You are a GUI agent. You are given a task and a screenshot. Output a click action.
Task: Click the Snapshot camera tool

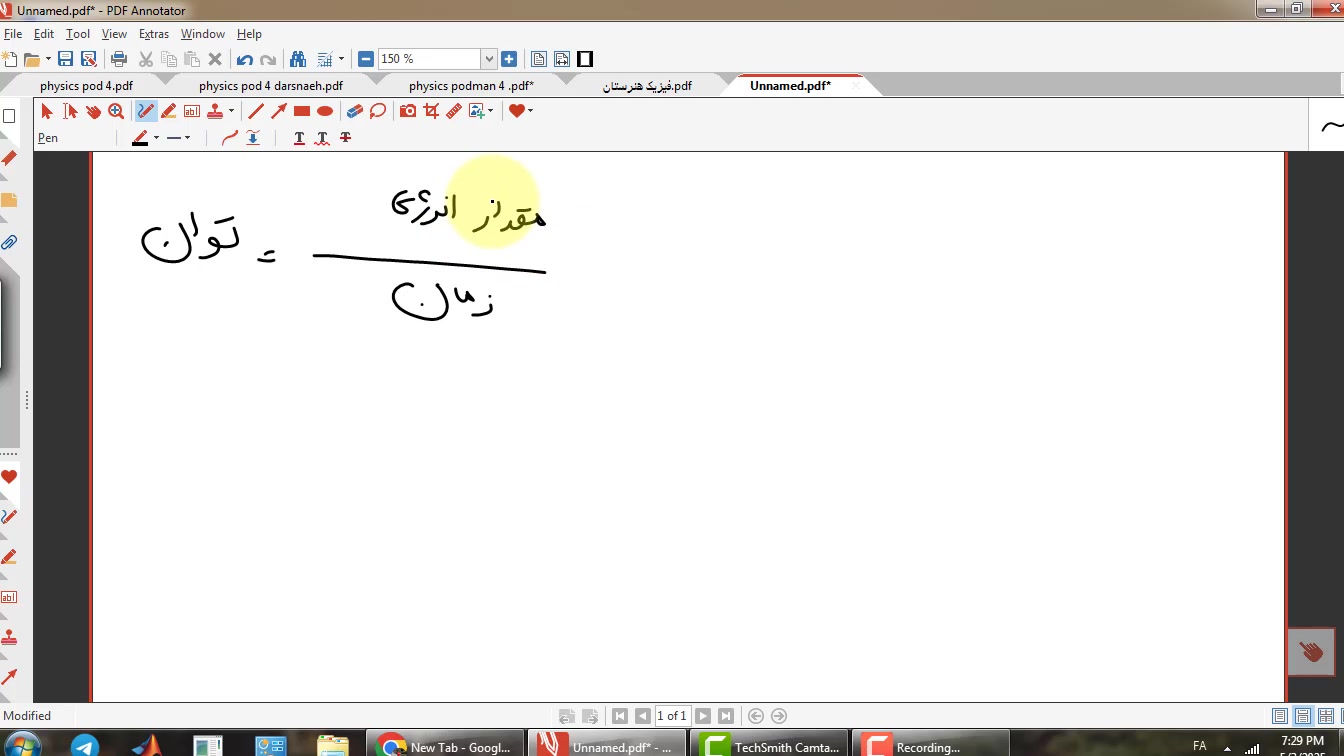click(x=408, y=111)
